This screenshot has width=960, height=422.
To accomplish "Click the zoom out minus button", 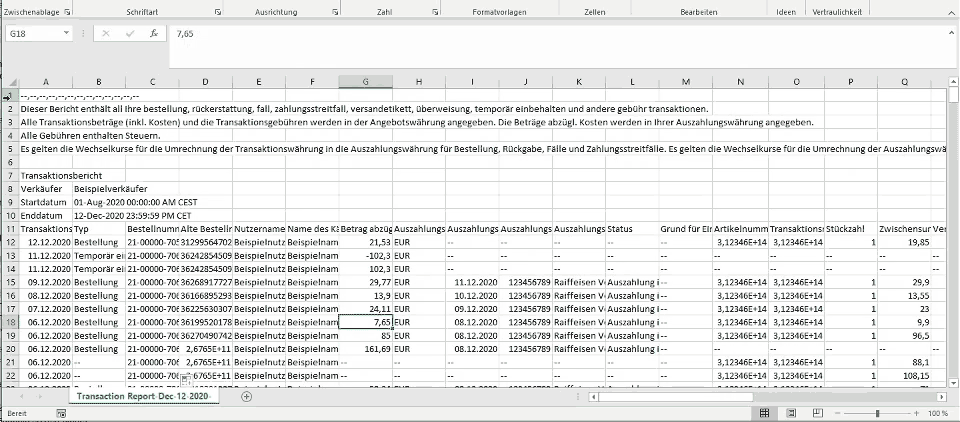I will pyautogui.click(x=838, y=413).
